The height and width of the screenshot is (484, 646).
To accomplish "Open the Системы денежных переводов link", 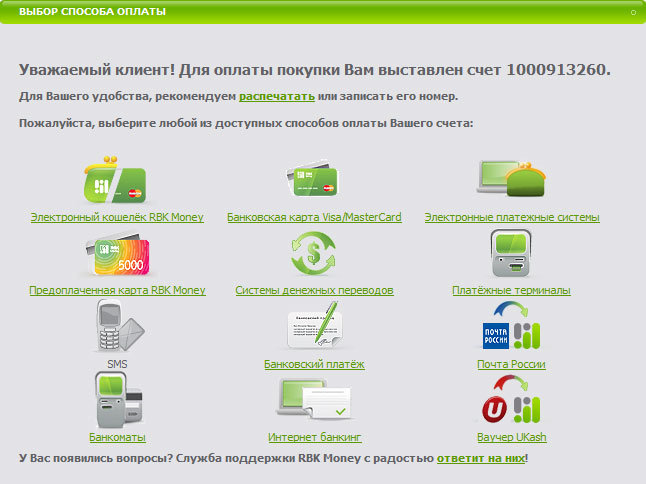I will pyautogui.click(x=314, y=290).
